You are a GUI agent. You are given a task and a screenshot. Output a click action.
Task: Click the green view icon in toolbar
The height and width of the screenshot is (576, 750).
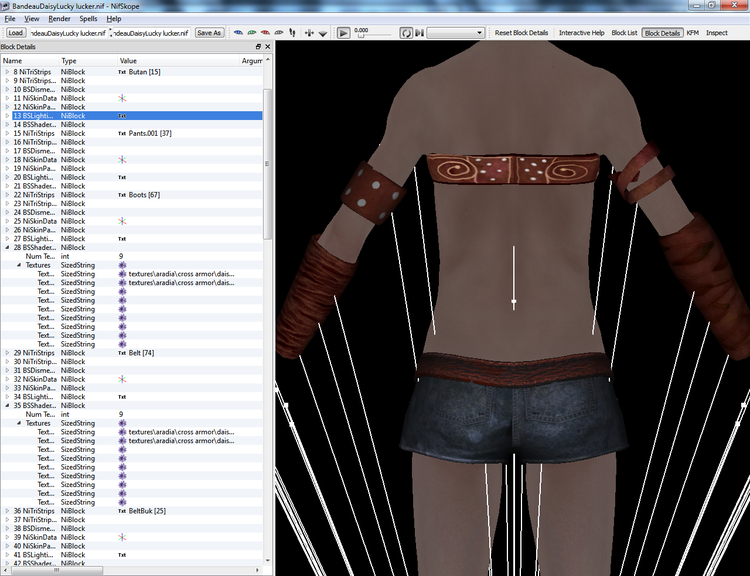[x=252, y=33]
